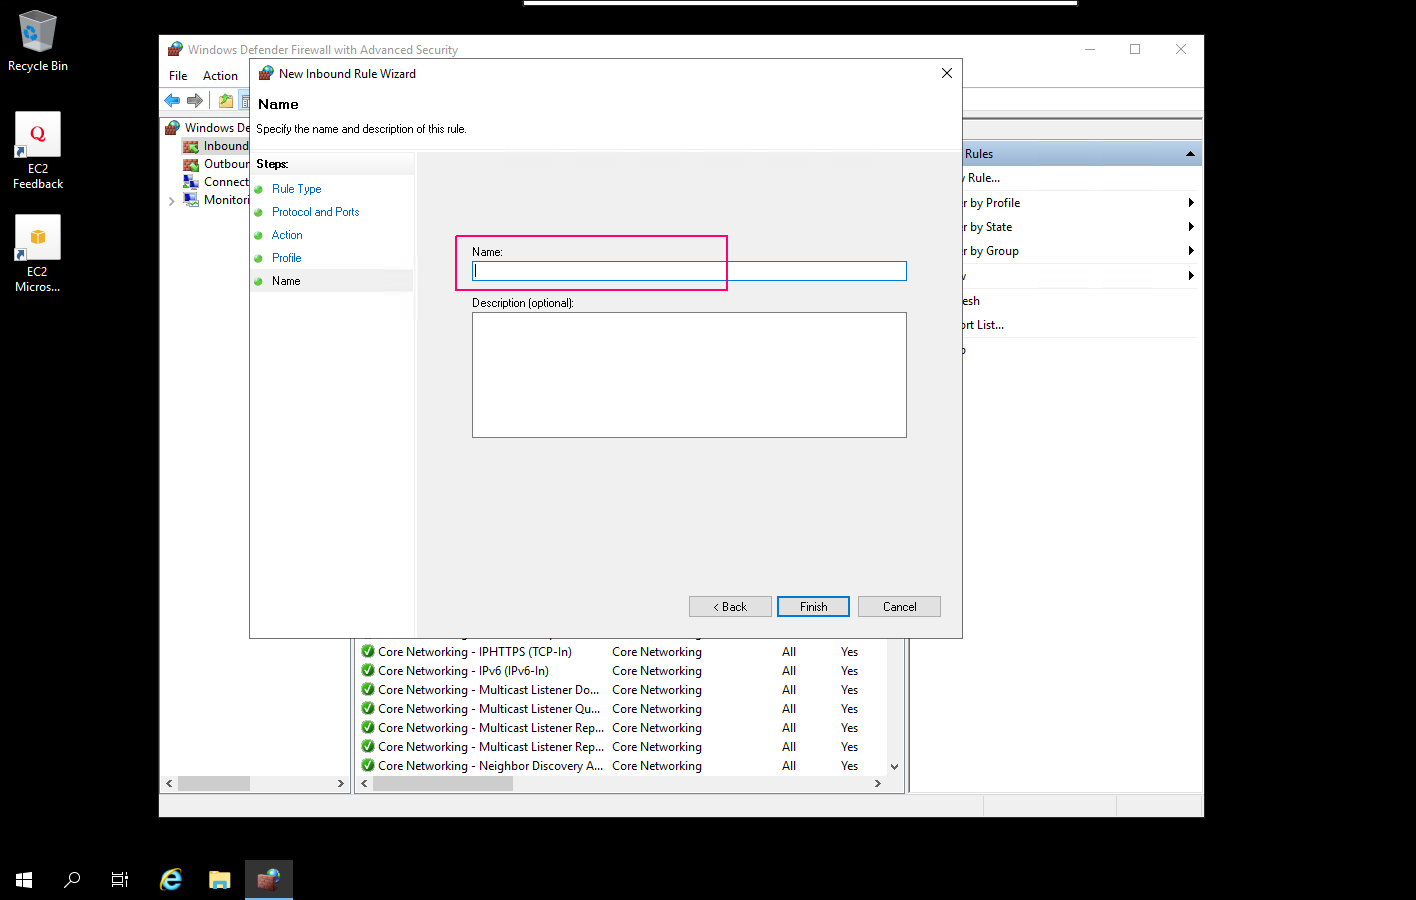Open the View submenu arrow in Actions
Viewport: 1416px width, 900px height.
pos(1191,276)
